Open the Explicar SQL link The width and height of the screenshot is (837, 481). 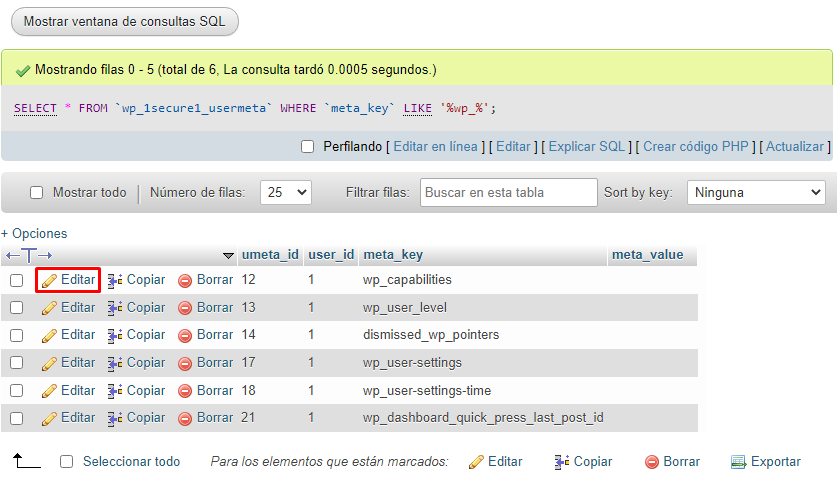(x=587, y=147)
